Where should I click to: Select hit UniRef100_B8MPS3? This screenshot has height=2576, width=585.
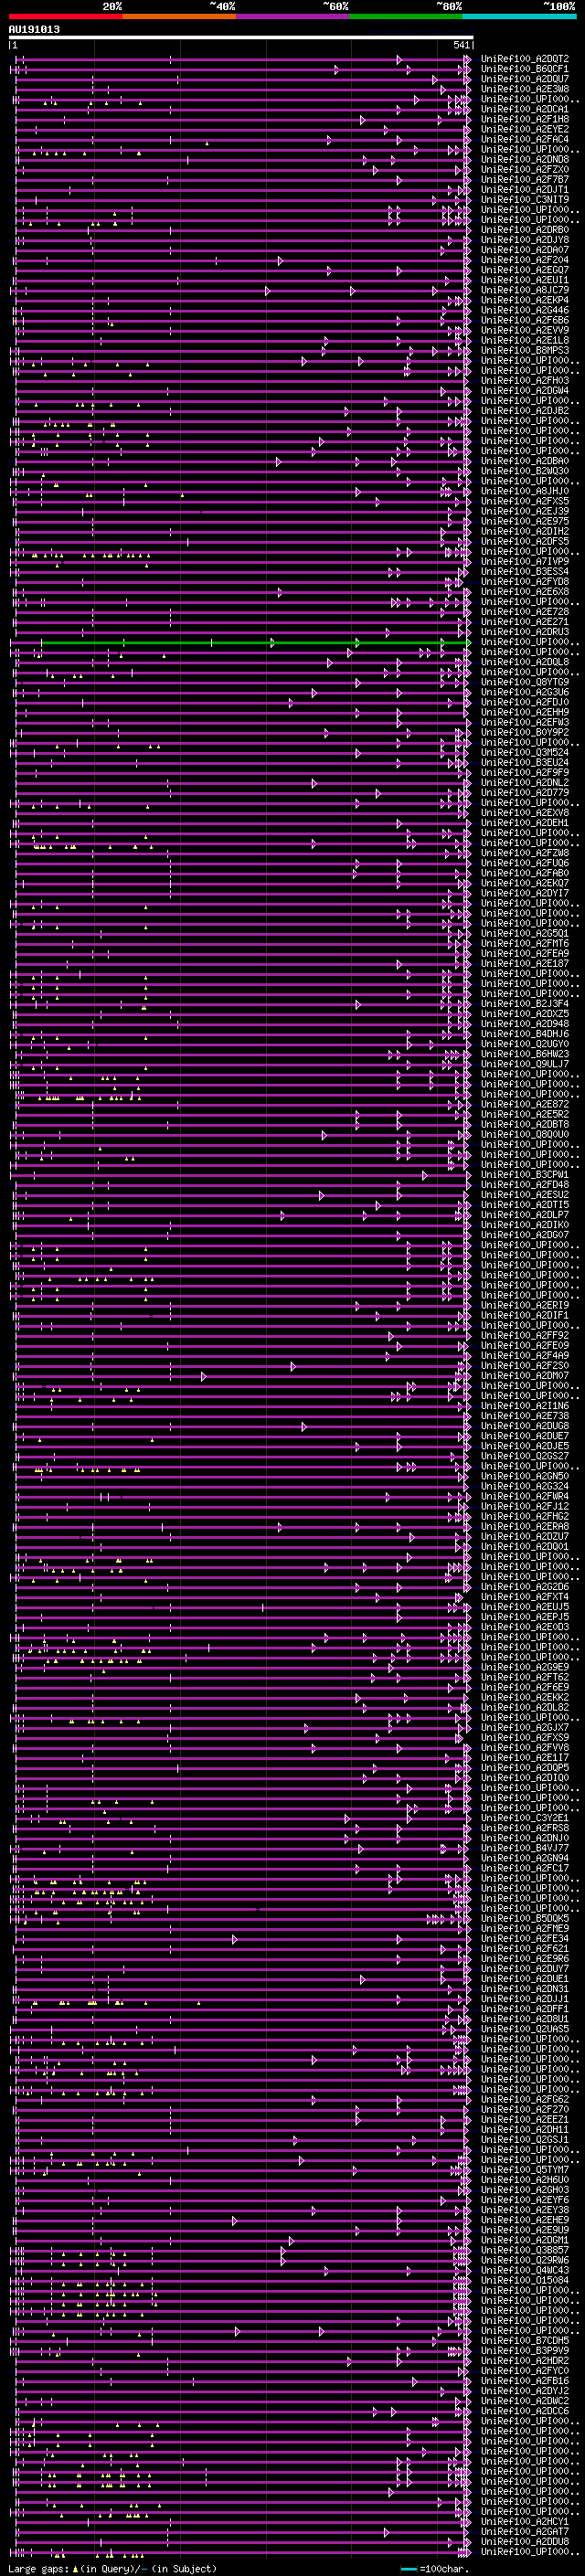coord(525,350)
